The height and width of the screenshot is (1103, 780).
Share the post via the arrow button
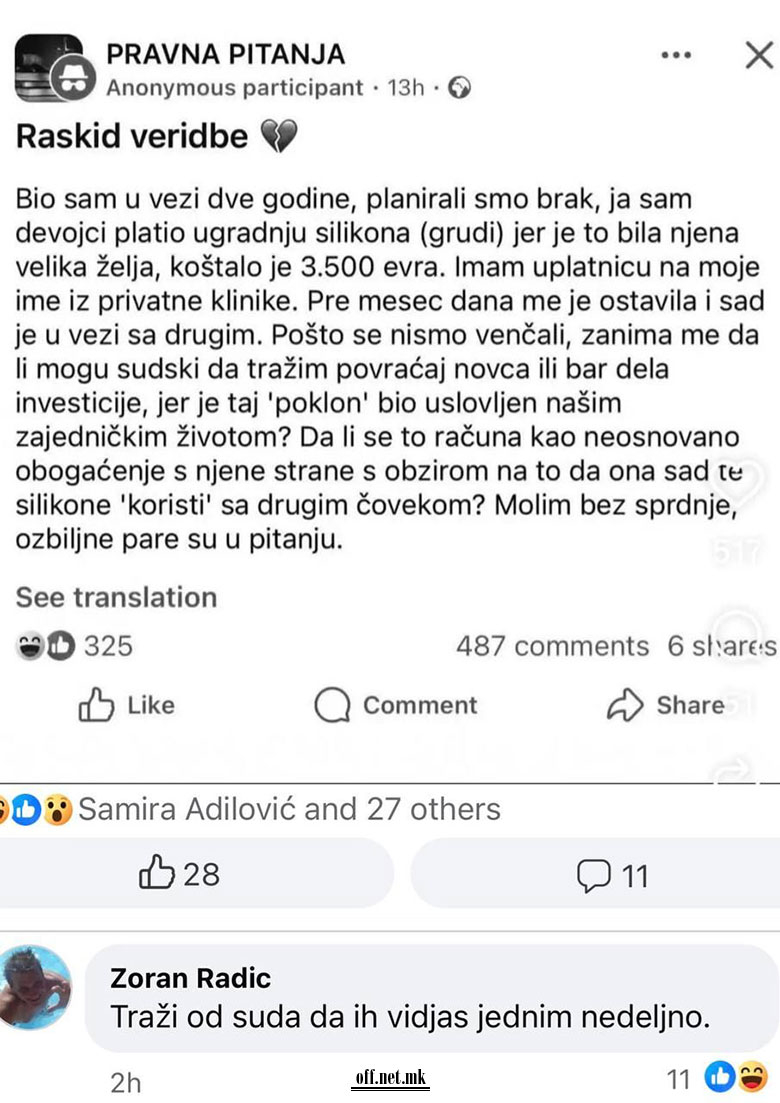665,706
